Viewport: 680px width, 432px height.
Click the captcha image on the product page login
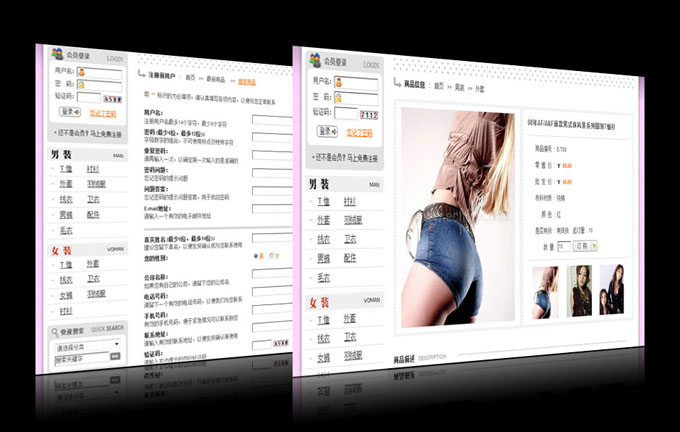pos(368,113)
